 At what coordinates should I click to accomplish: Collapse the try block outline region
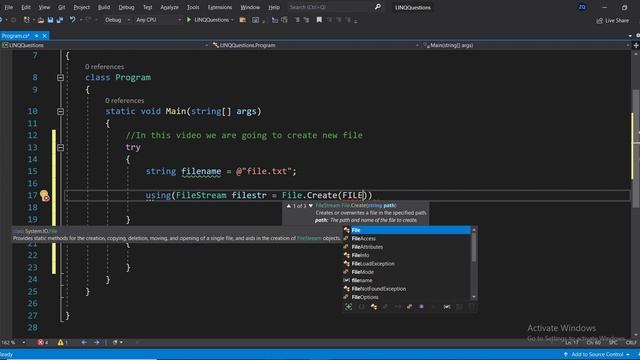pos(60,147)
